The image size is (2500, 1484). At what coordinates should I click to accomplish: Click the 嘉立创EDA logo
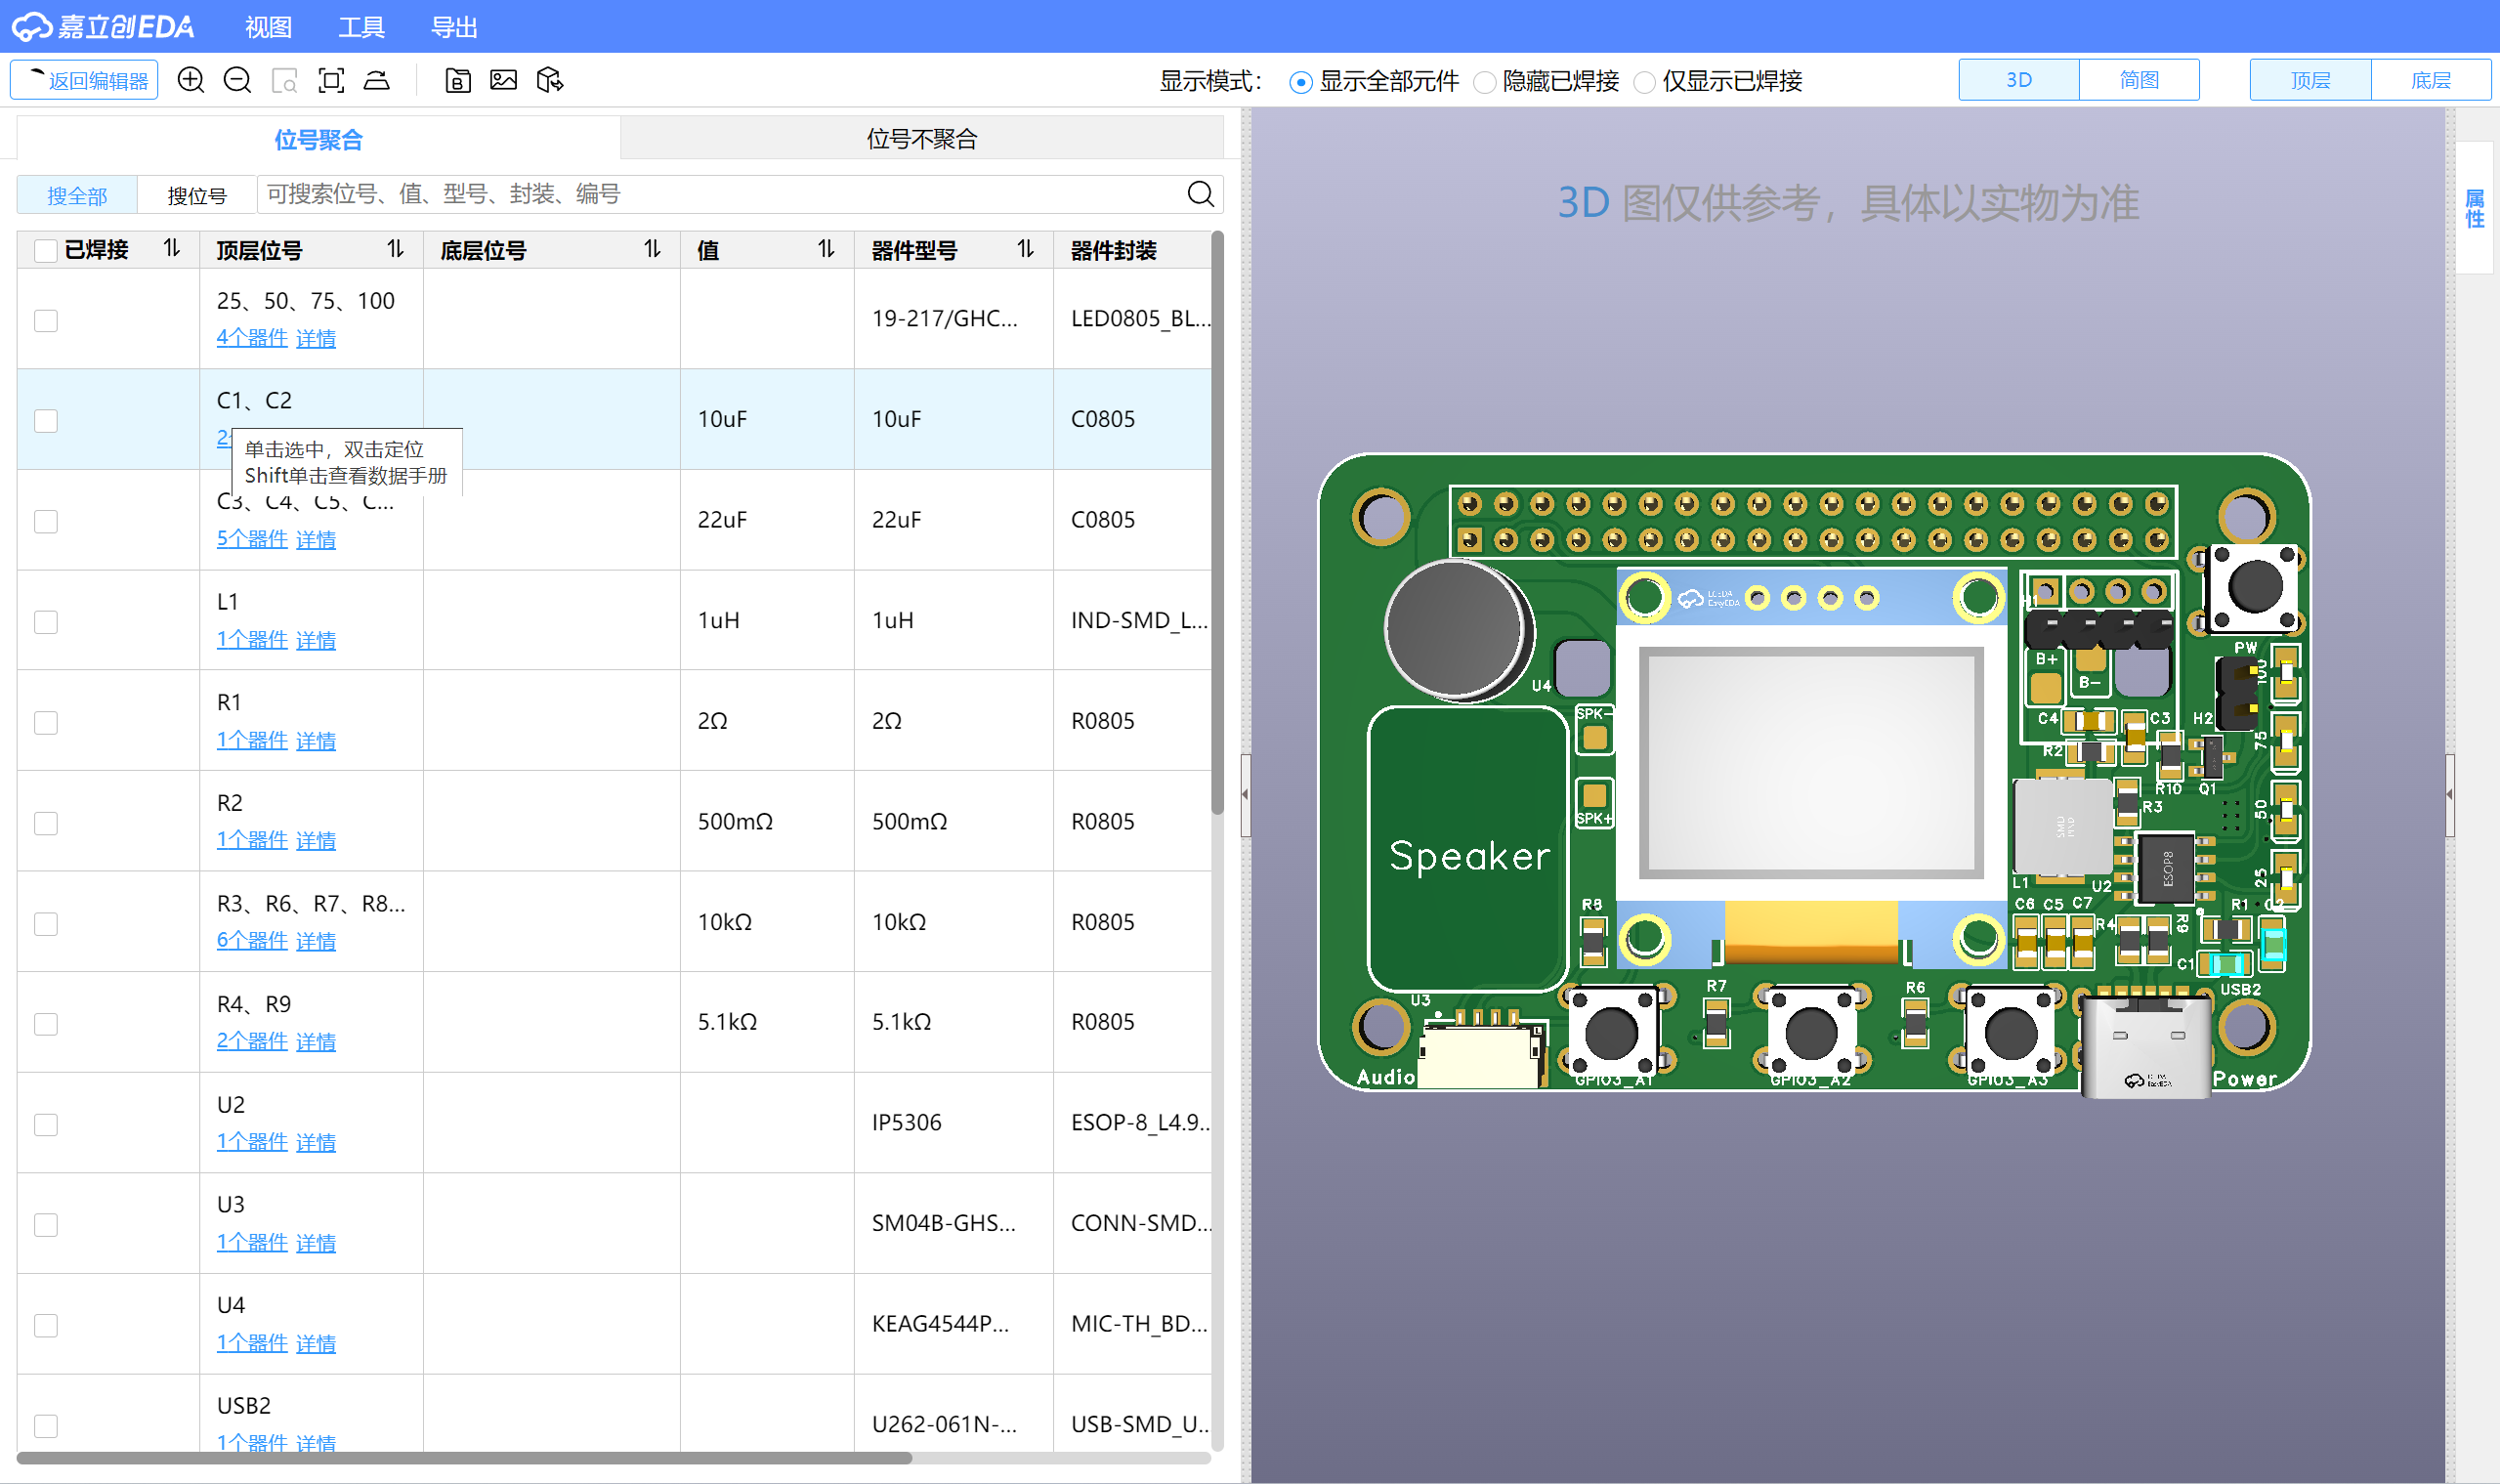click(x=104, y=27)
